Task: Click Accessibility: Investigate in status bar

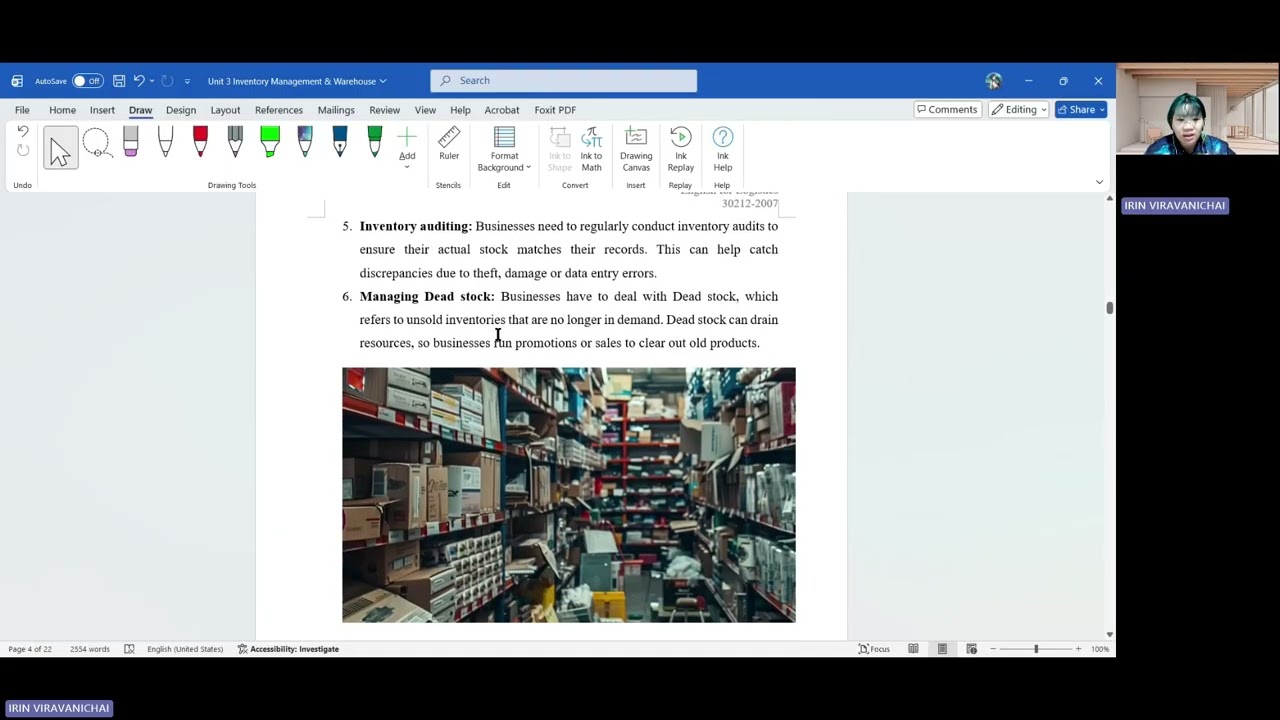Action: click(x=288, y=649)
